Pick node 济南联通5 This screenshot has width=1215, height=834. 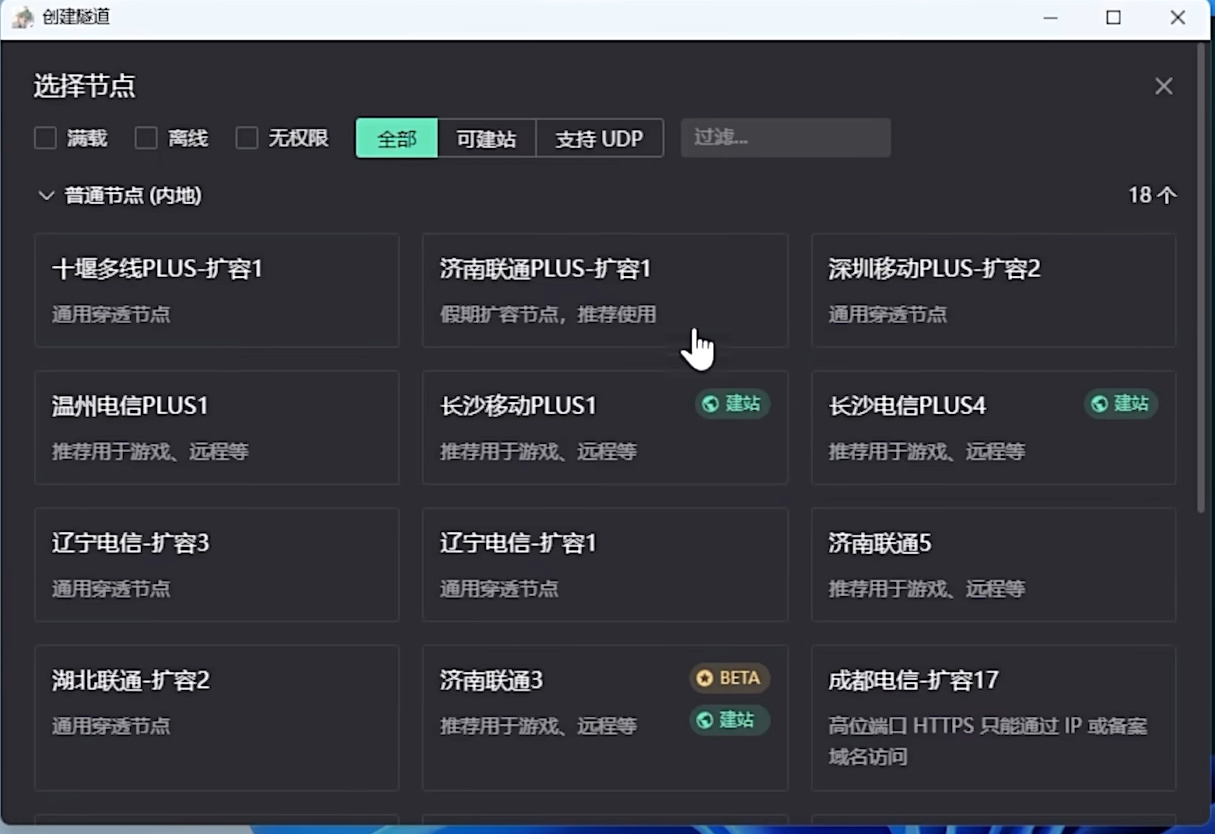994,564
